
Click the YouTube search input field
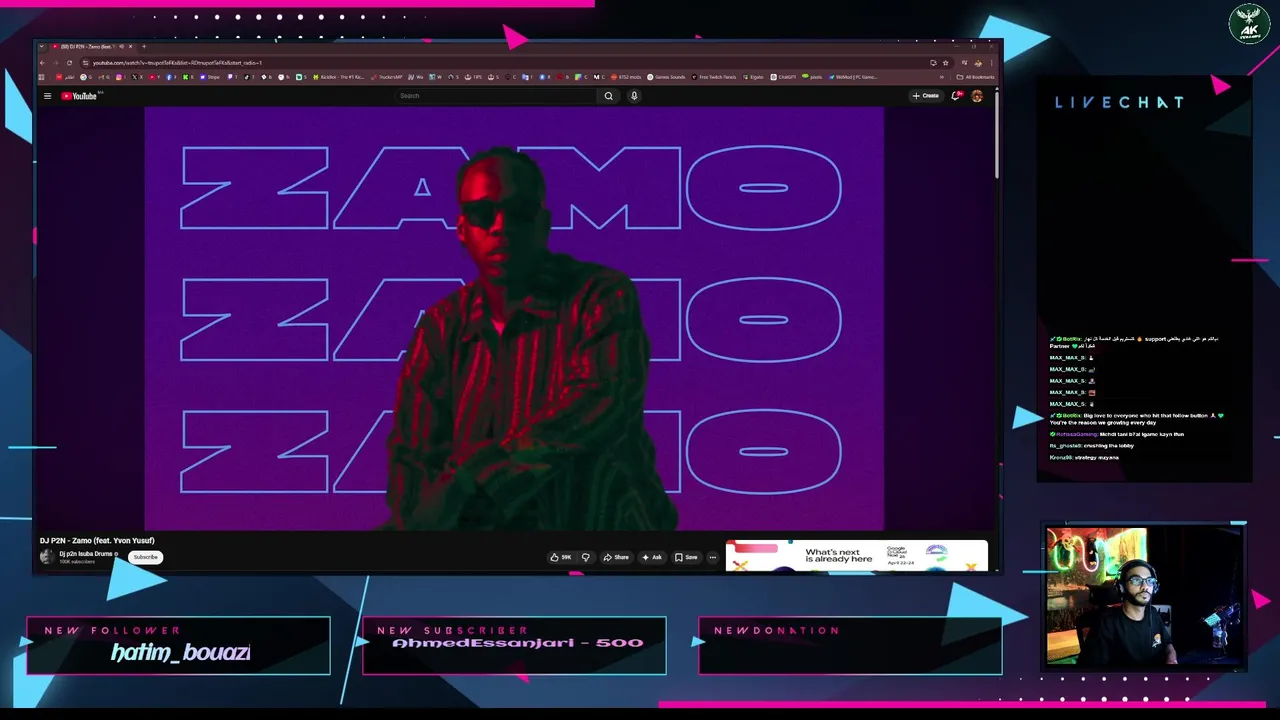pyautogui.click(x=495, y=96)
